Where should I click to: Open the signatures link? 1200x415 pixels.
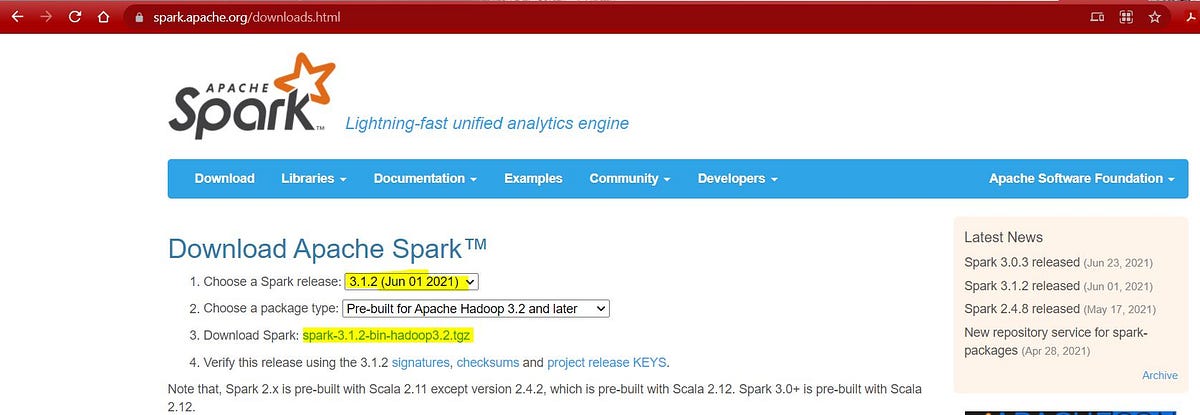click(421, 362)
